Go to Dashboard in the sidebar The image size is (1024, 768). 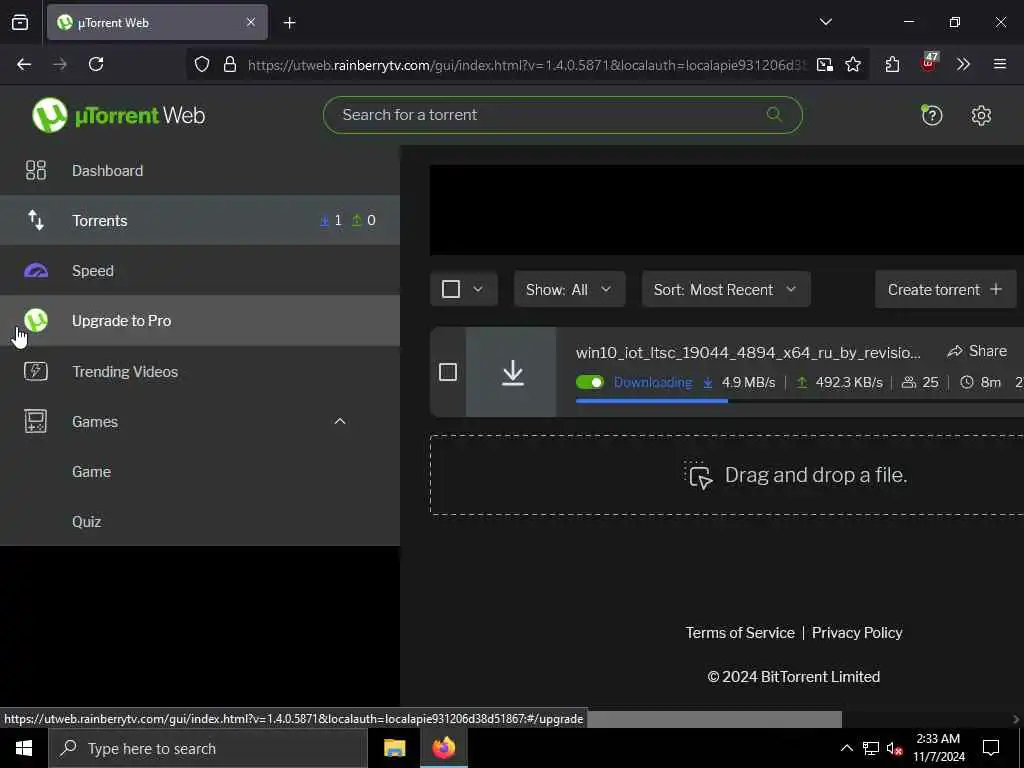click(x=200, y=170)
